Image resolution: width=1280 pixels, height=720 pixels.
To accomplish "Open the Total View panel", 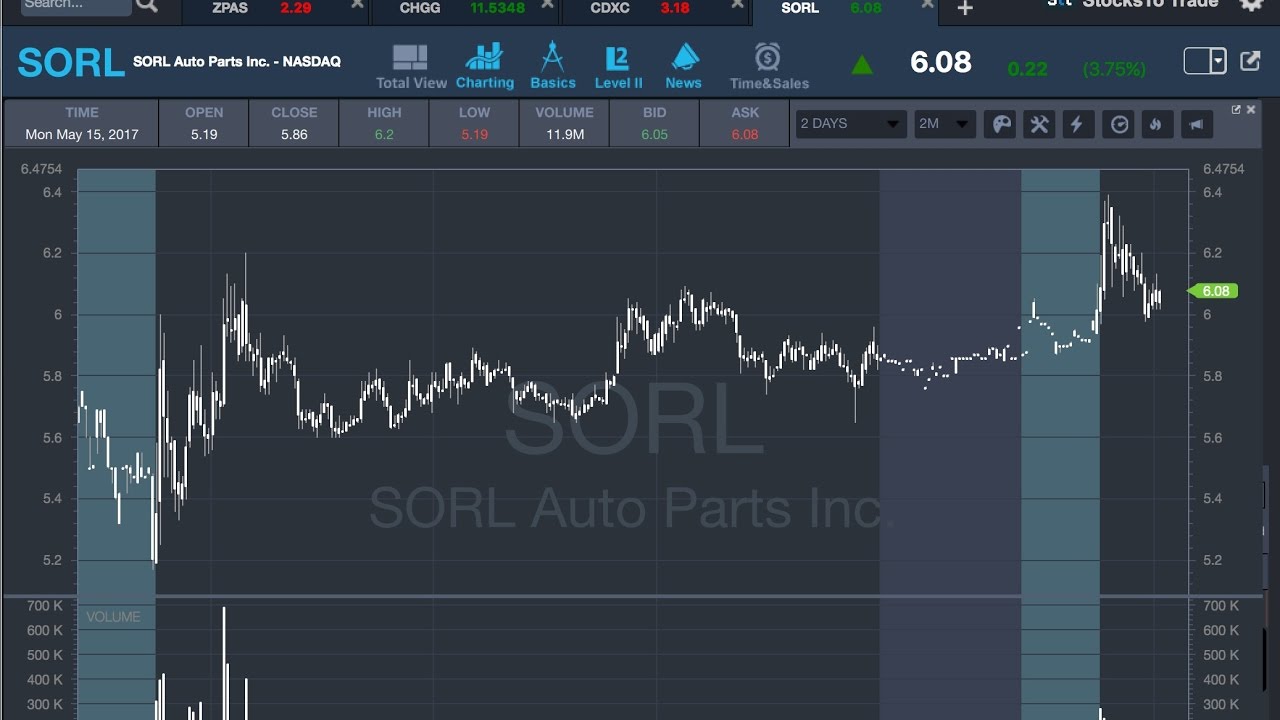I will point(411,67).
